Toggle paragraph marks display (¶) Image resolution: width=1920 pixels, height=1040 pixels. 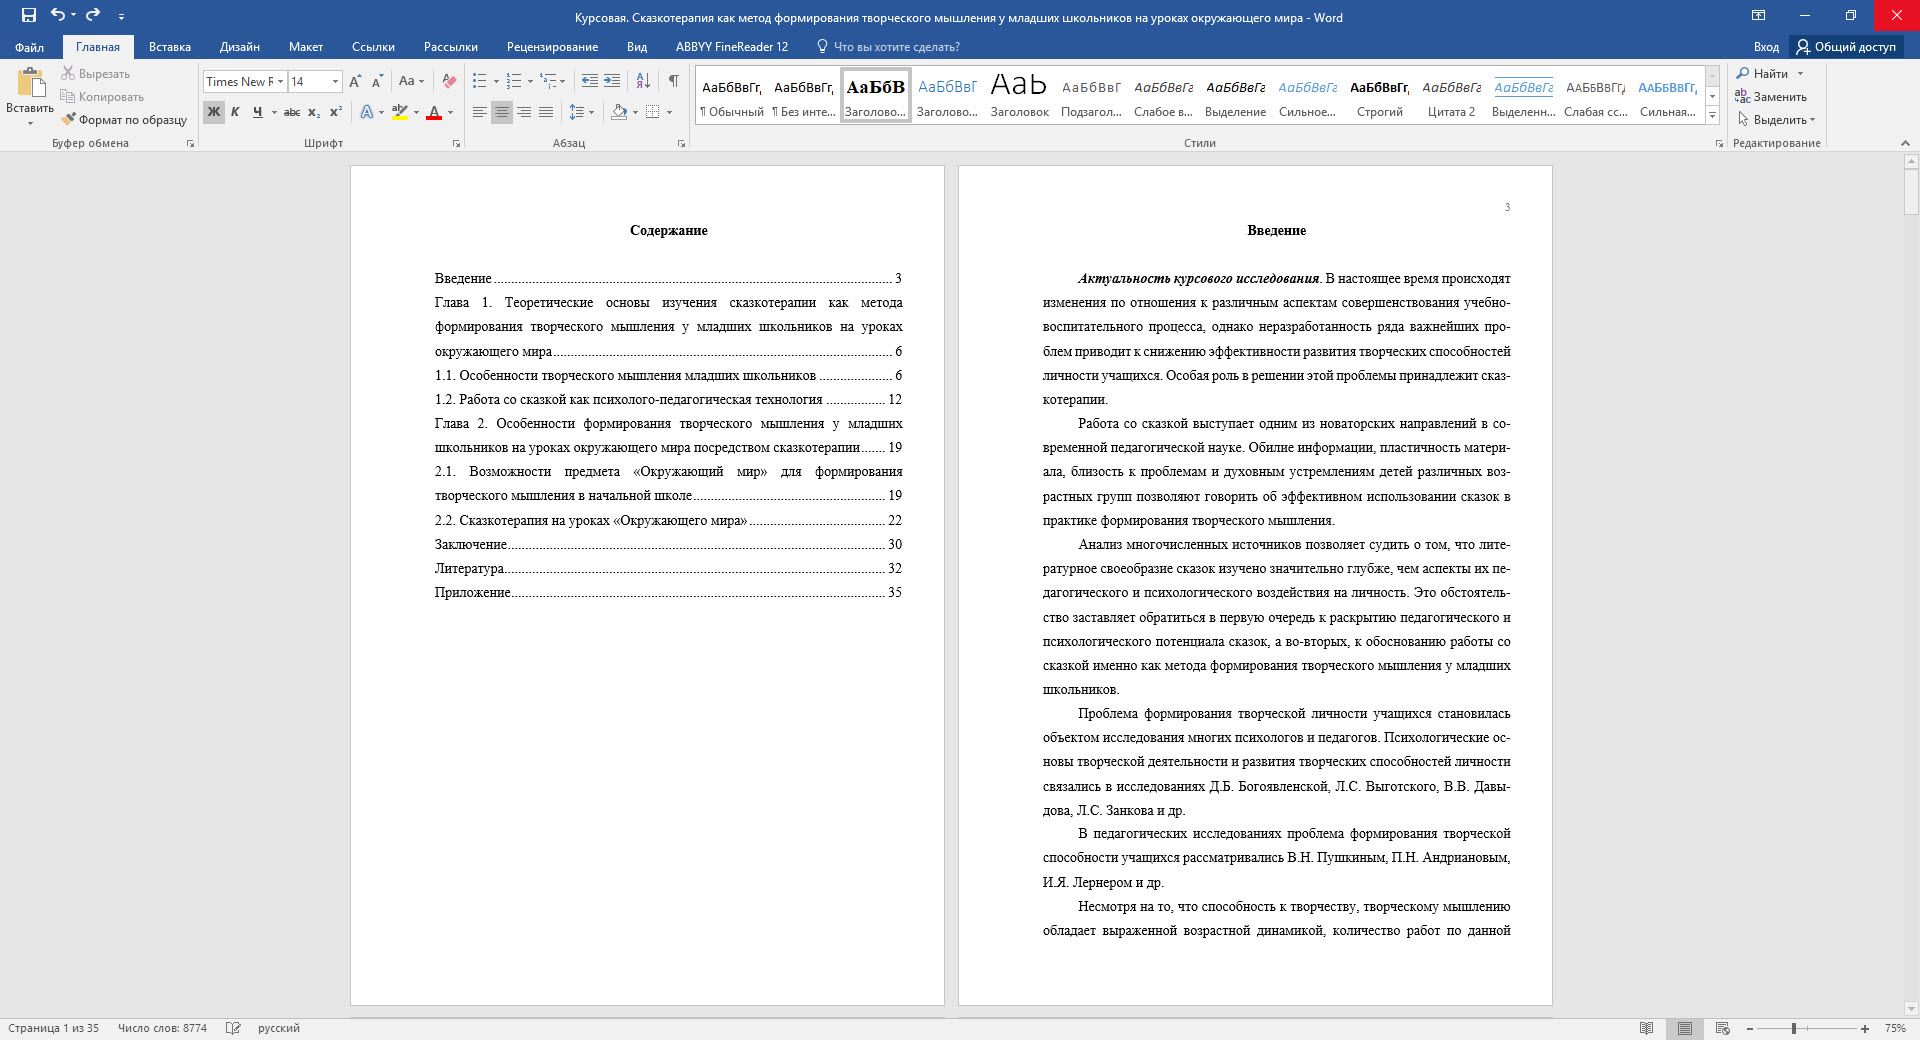tap(673, 82)
